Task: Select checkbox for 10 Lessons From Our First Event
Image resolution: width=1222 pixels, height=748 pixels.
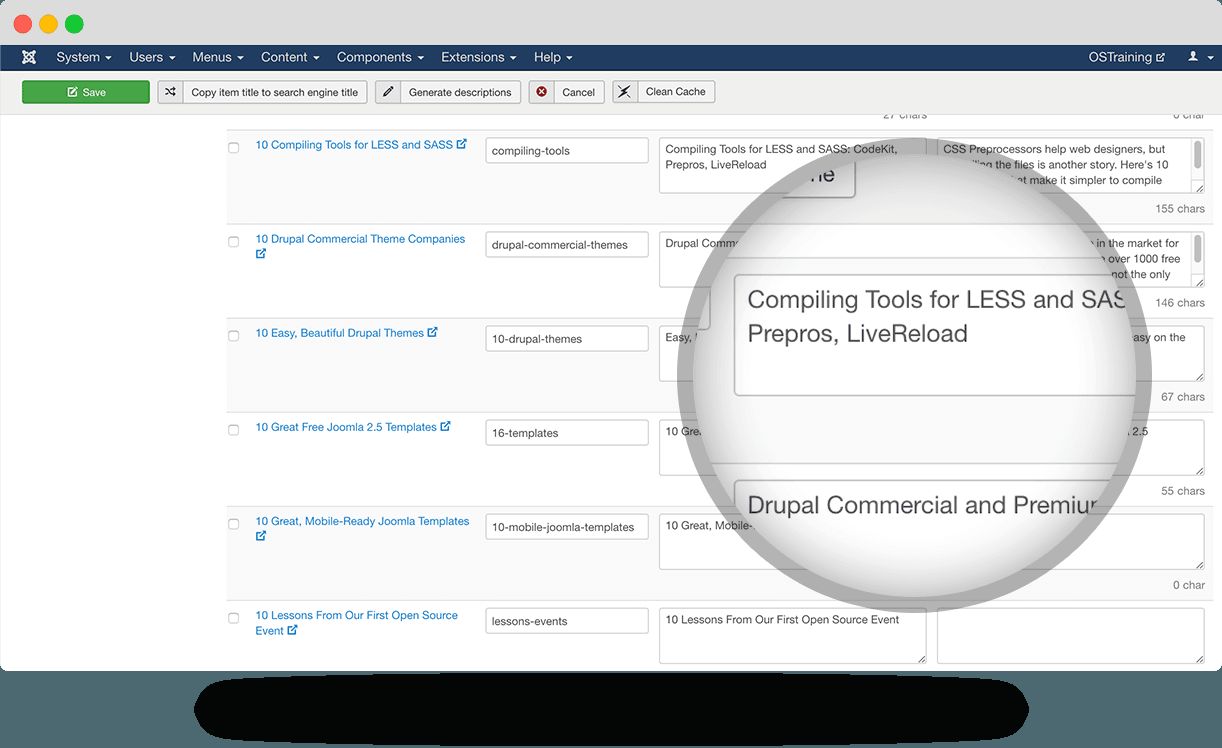Action: point(234,617)
